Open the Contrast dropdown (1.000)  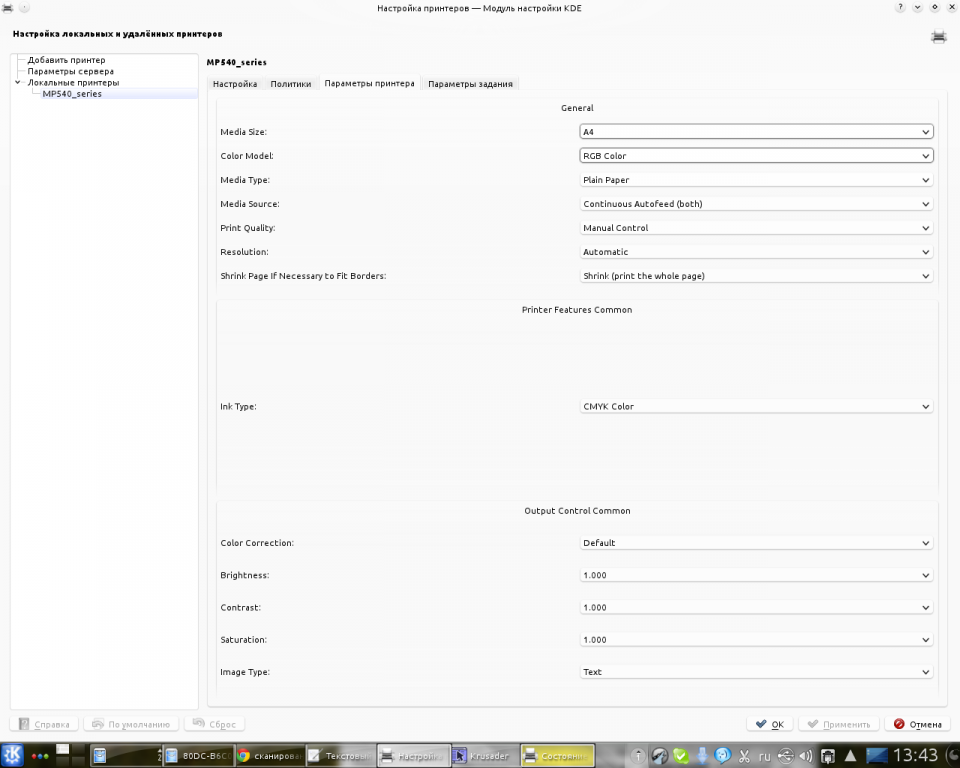coord(756,608)
